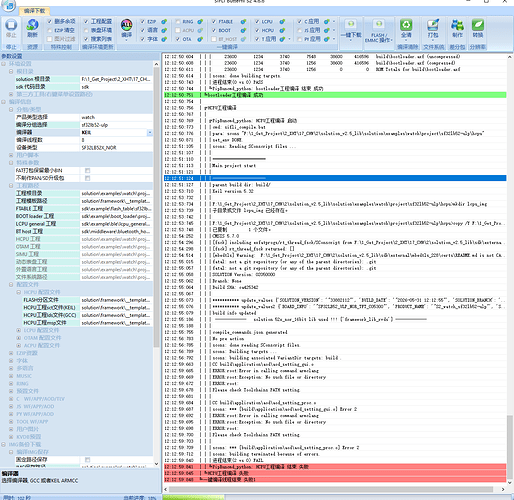Image resolution: width=514 pixels, height=500 pixels.
Task: Expand the MUSIC tree item
Action: (x=11, y=376)
